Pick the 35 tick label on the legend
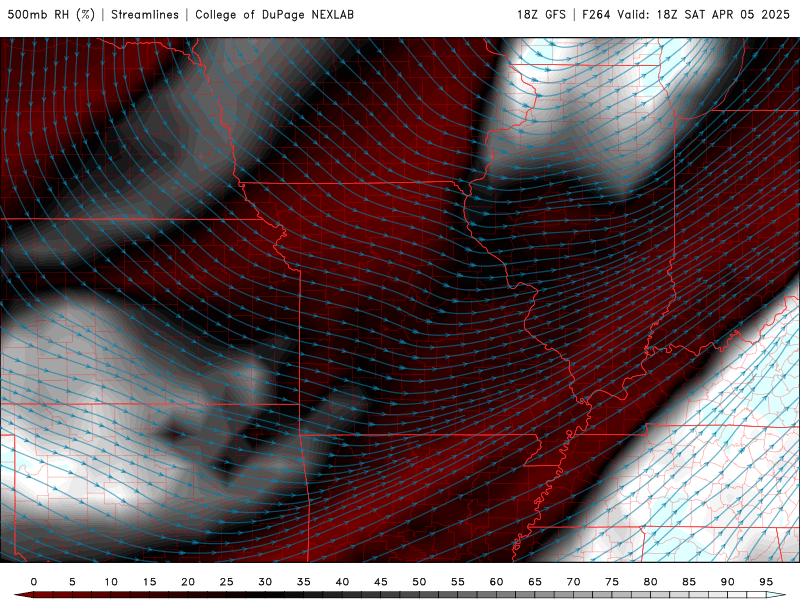Image resolution: width=800 pixels, height=600 pixels. [x=304, y=582]
